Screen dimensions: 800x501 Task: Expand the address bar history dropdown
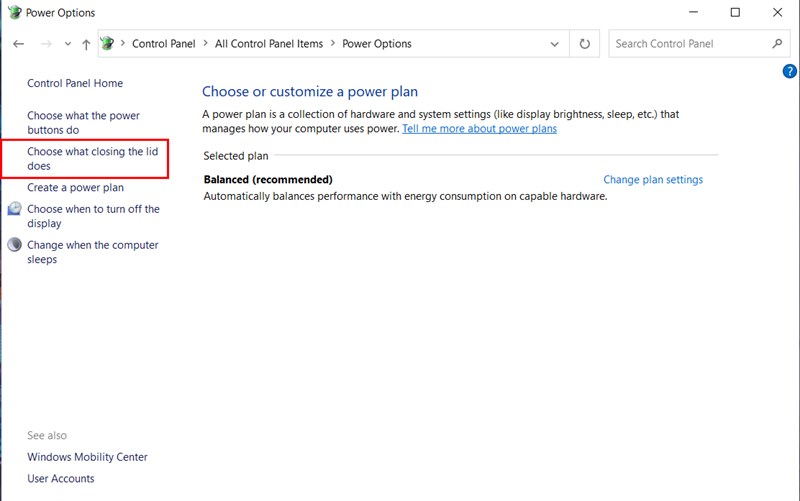click(x=555, y=44)
